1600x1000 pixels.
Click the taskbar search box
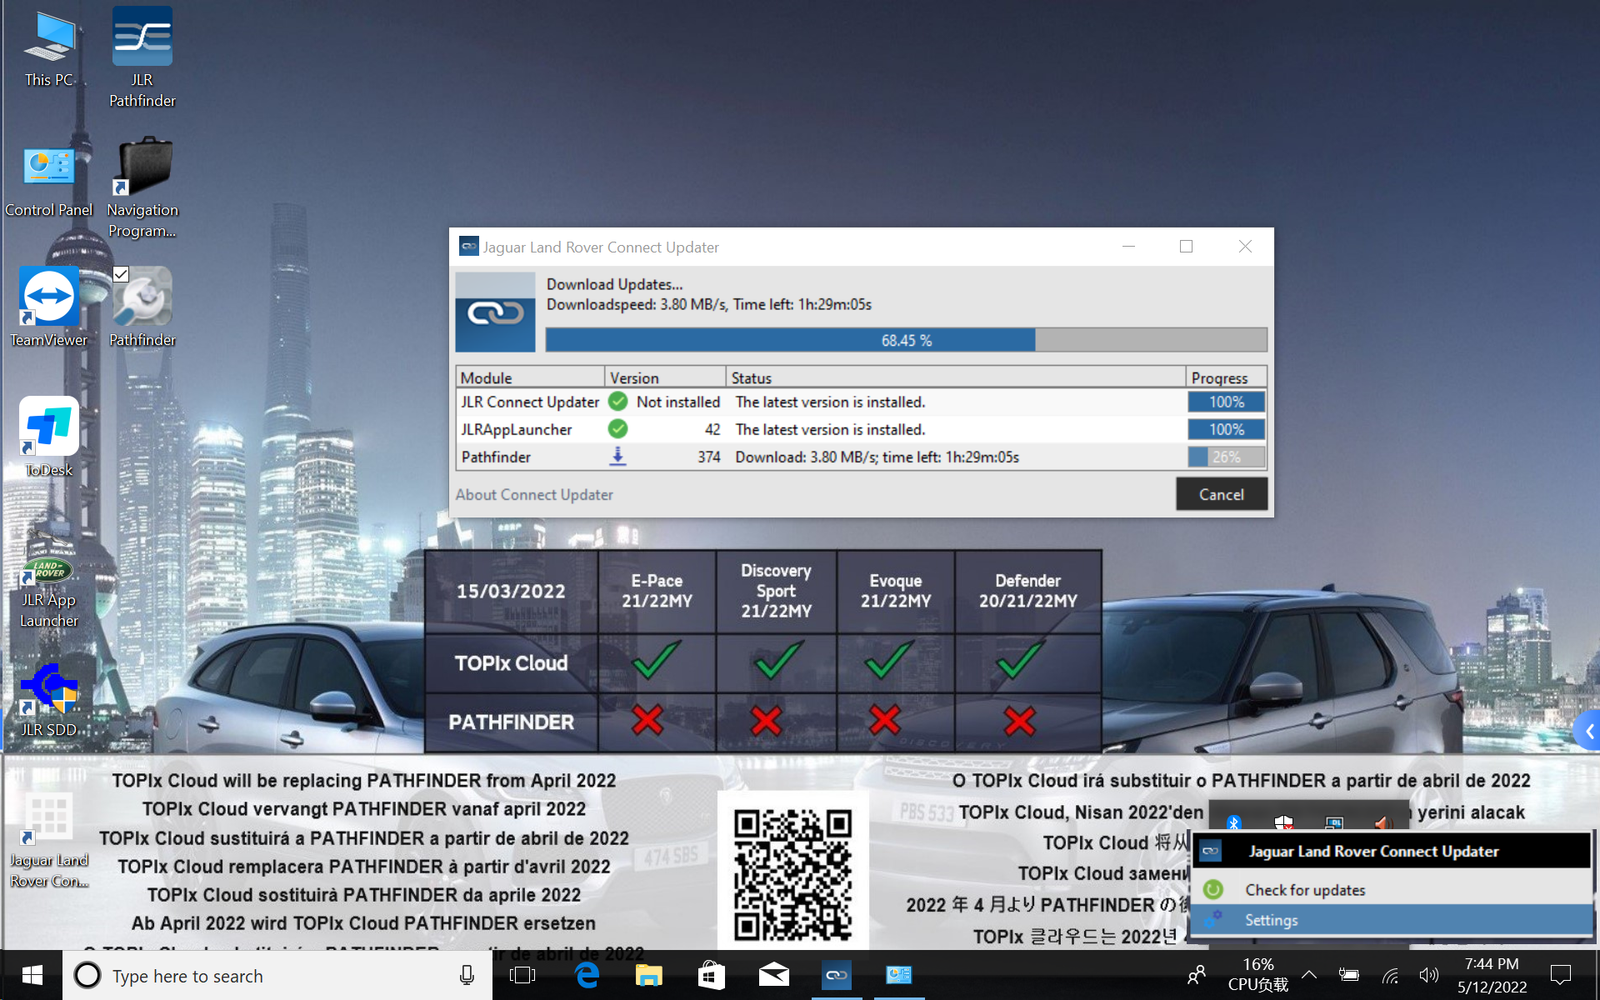click(x=277, y=975)
